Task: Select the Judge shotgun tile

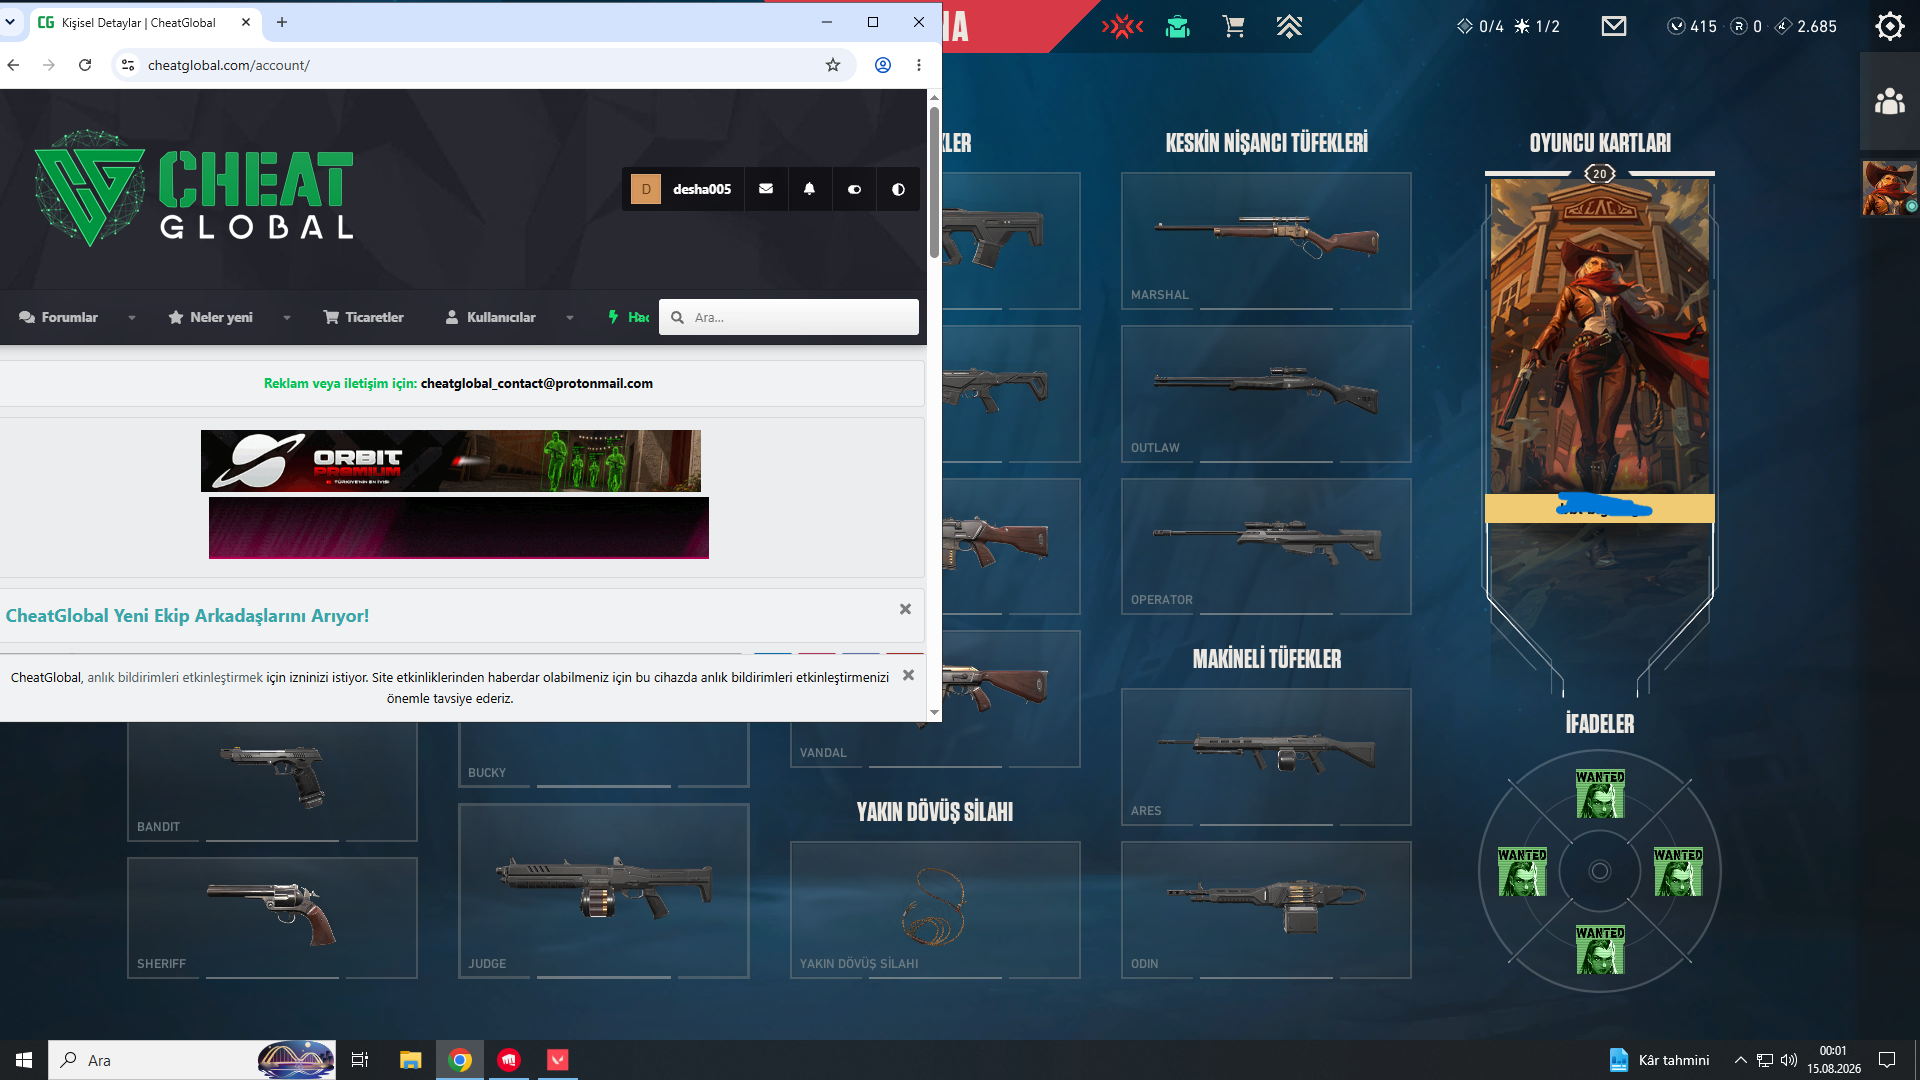Action: [x=604, y=891]
